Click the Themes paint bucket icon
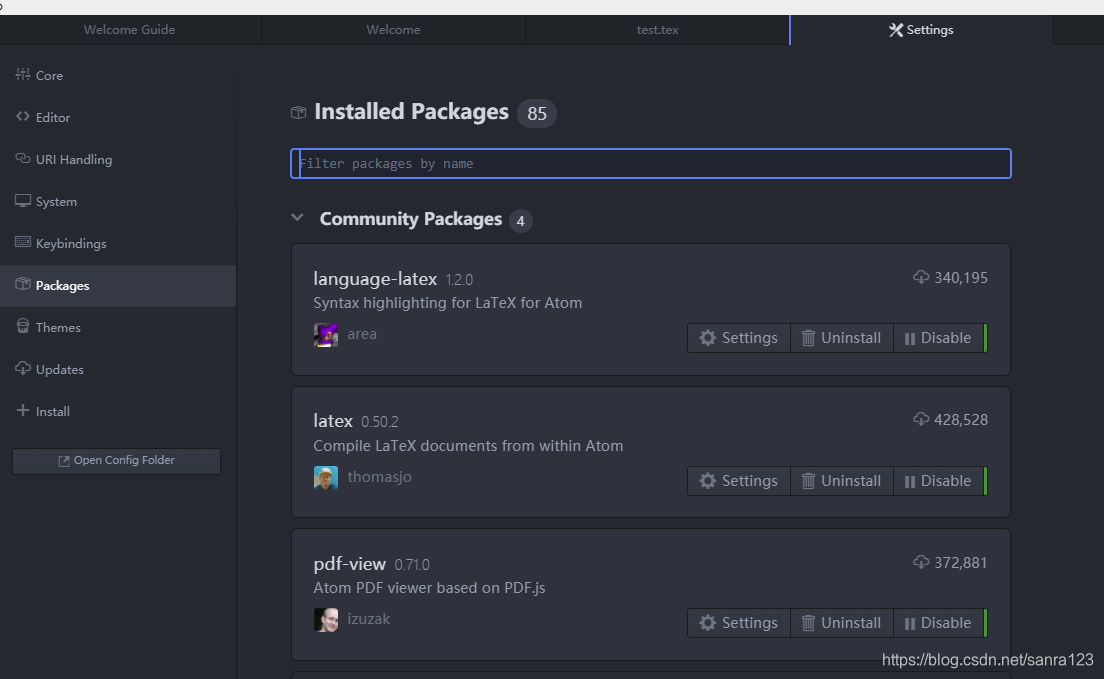This screenshot has width=1104, height=679. pos(23,326)
